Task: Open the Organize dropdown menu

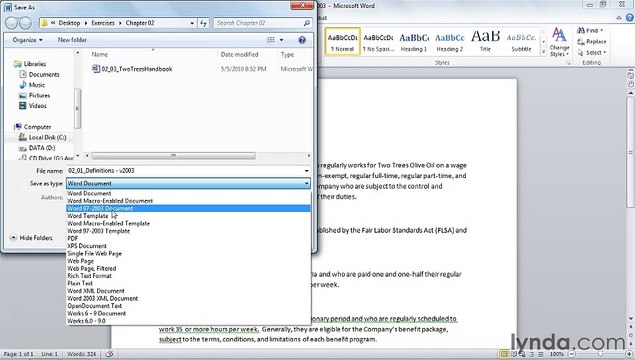Action: [27, 40]
